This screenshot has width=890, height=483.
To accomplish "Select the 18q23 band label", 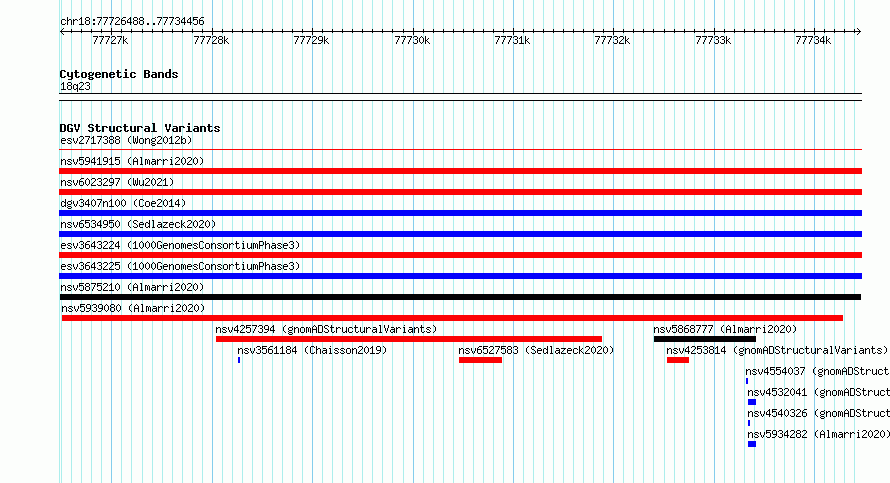I will (75, 86).
